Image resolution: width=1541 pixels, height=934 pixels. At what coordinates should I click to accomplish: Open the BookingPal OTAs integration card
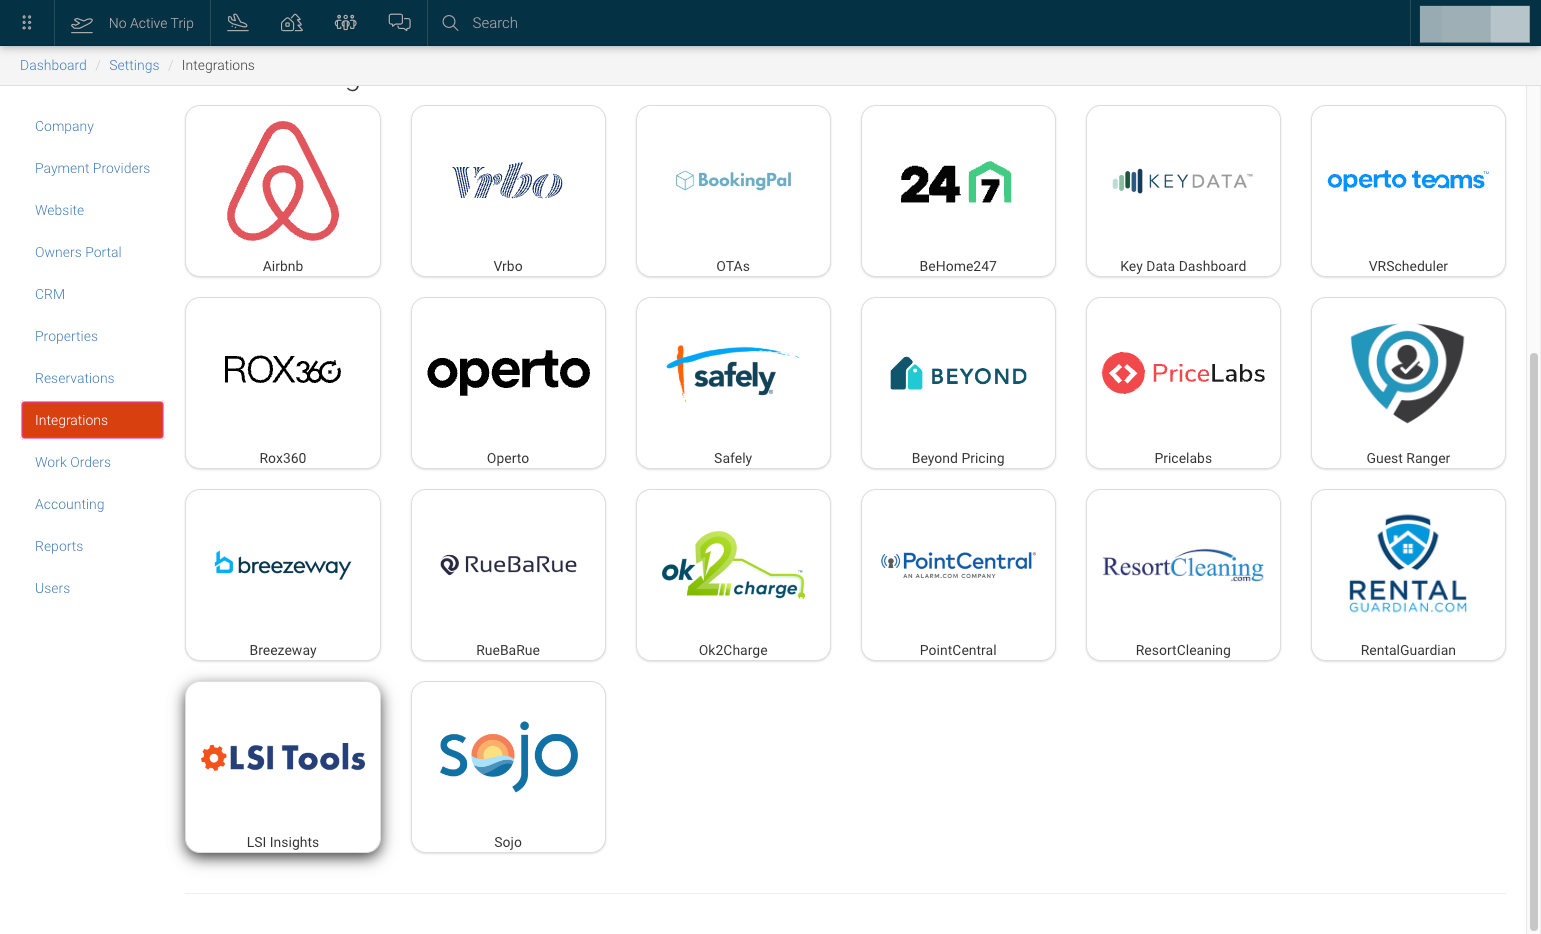(x=733, y=191)
